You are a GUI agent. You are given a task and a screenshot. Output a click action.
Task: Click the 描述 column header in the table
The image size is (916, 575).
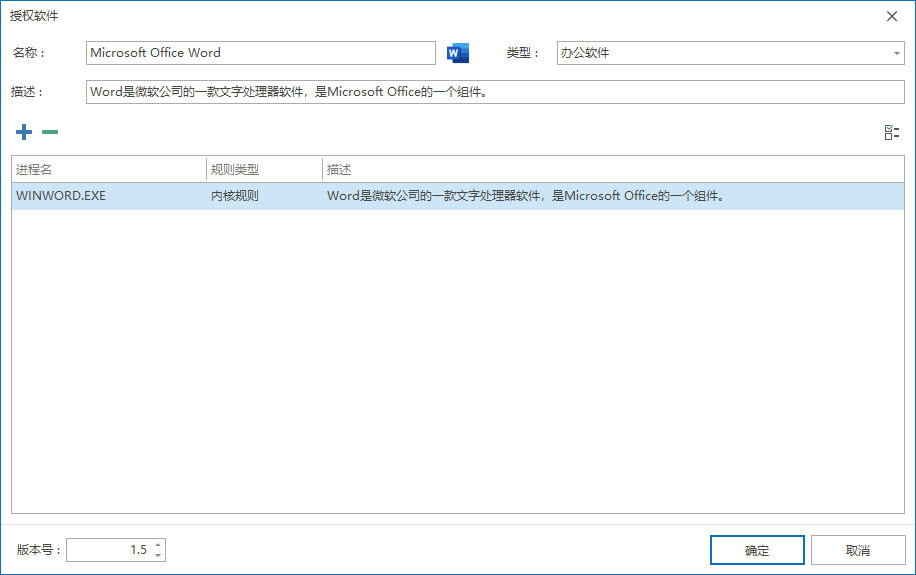tap(612, 170)
